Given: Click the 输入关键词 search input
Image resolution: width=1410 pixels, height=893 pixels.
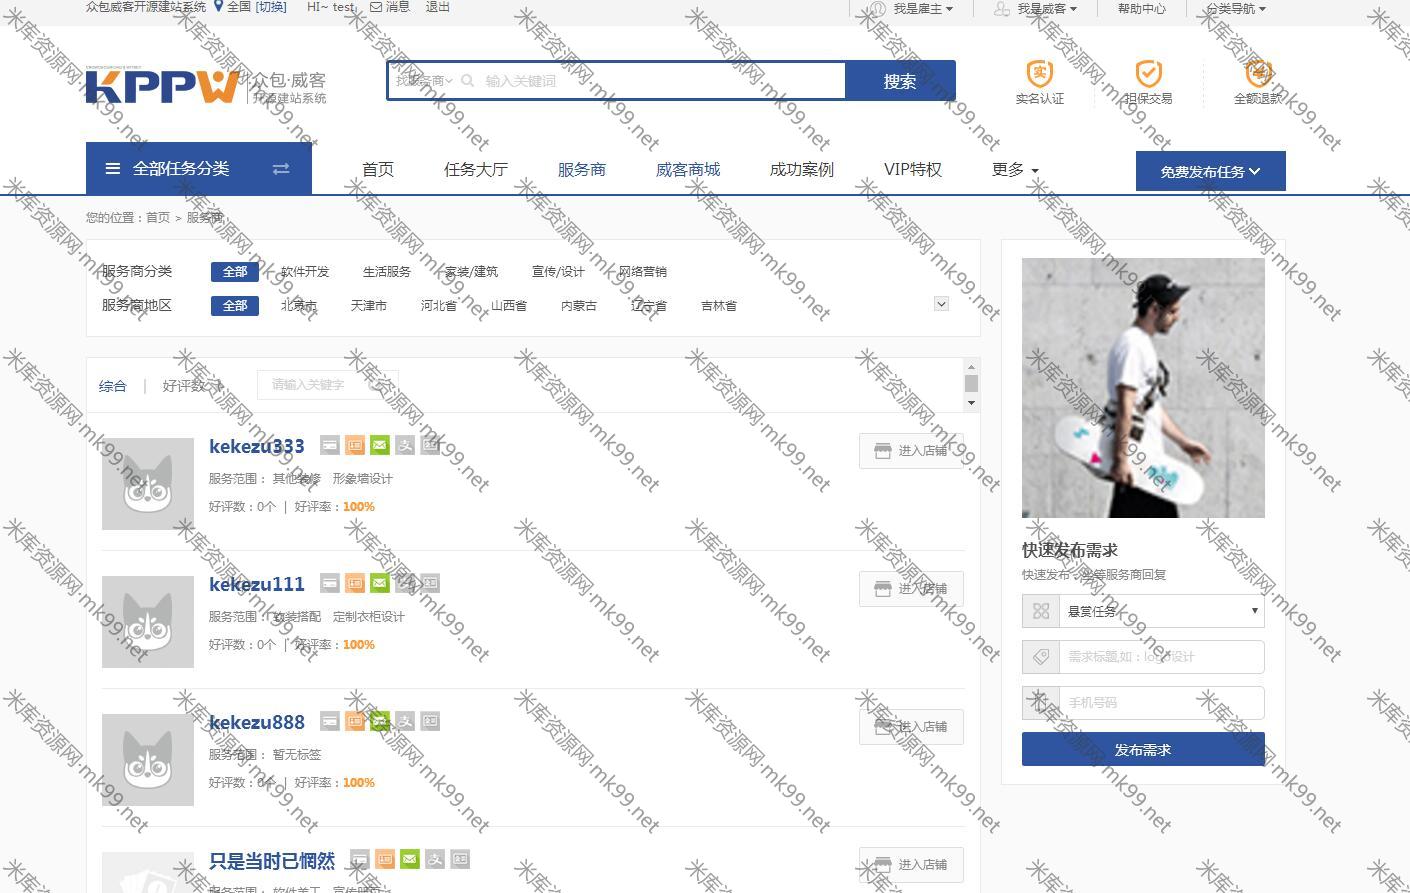Looking at the screenshot, I should click(x=660, y=81).
